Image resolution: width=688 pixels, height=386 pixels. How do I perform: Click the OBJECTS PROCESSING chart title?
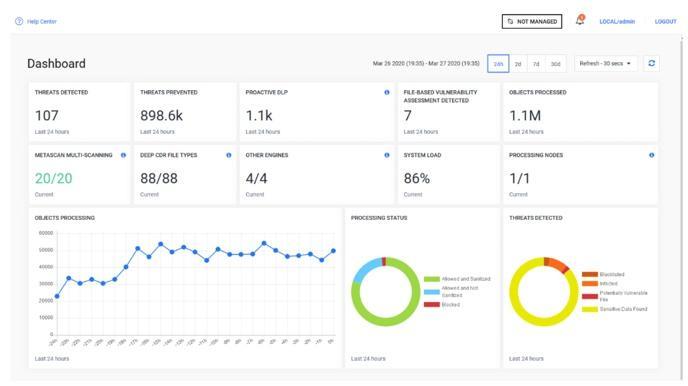(x=64, y=218)
